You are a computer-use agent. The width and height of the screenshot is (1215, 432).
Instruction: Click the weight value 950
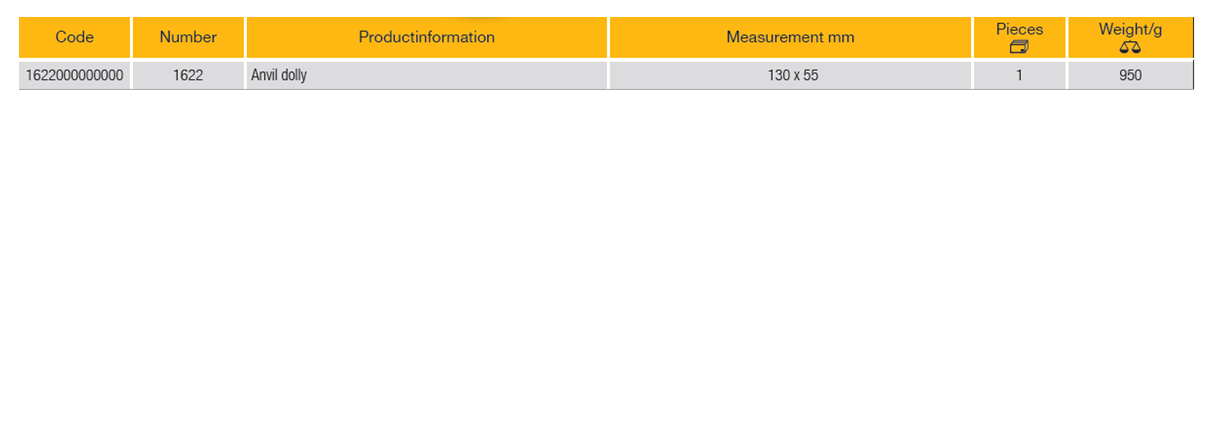point(1130,75)
